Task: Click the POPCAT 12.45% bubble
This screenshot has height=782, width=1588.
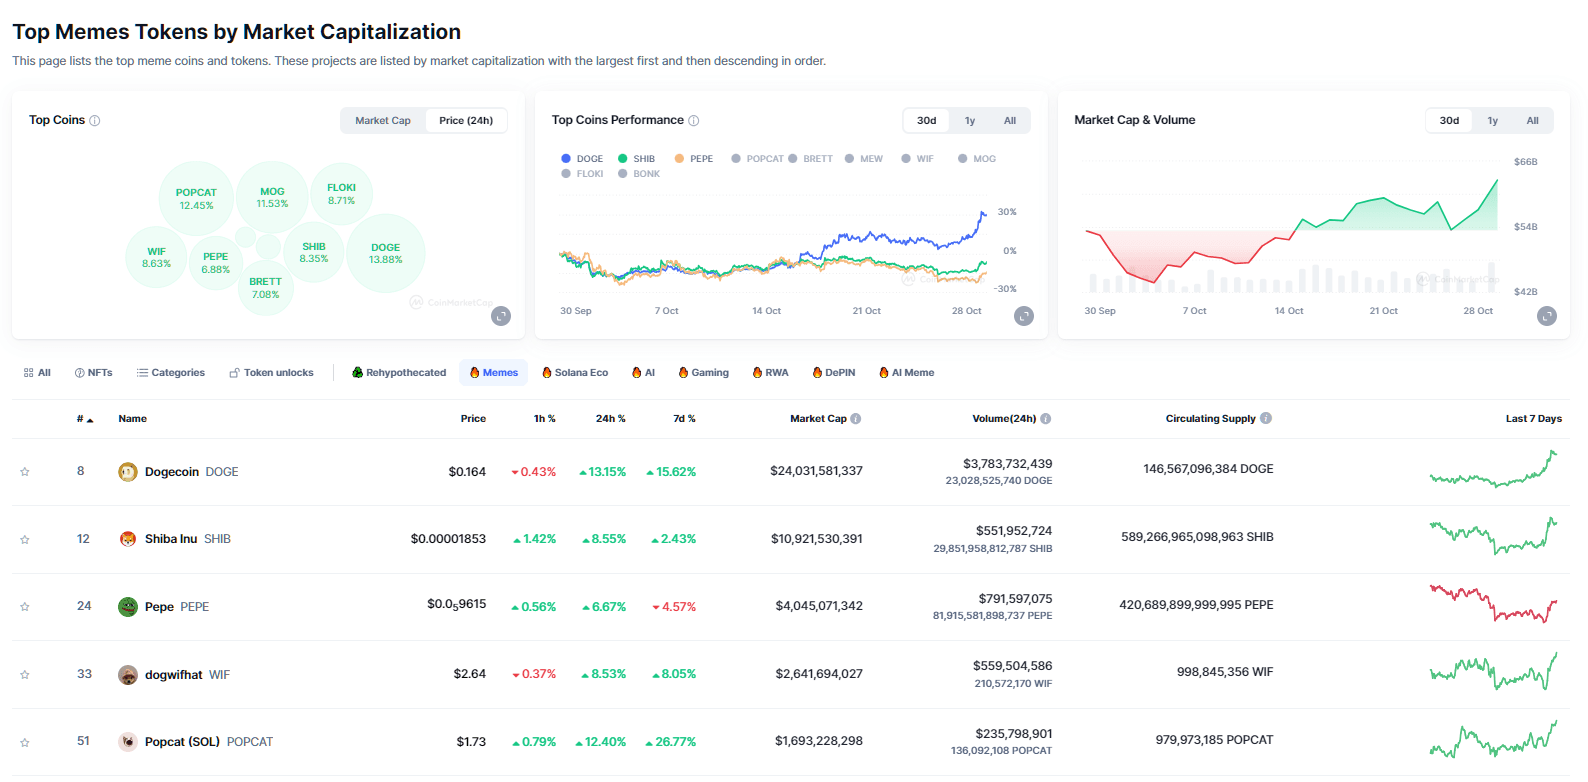Action: 196,199
